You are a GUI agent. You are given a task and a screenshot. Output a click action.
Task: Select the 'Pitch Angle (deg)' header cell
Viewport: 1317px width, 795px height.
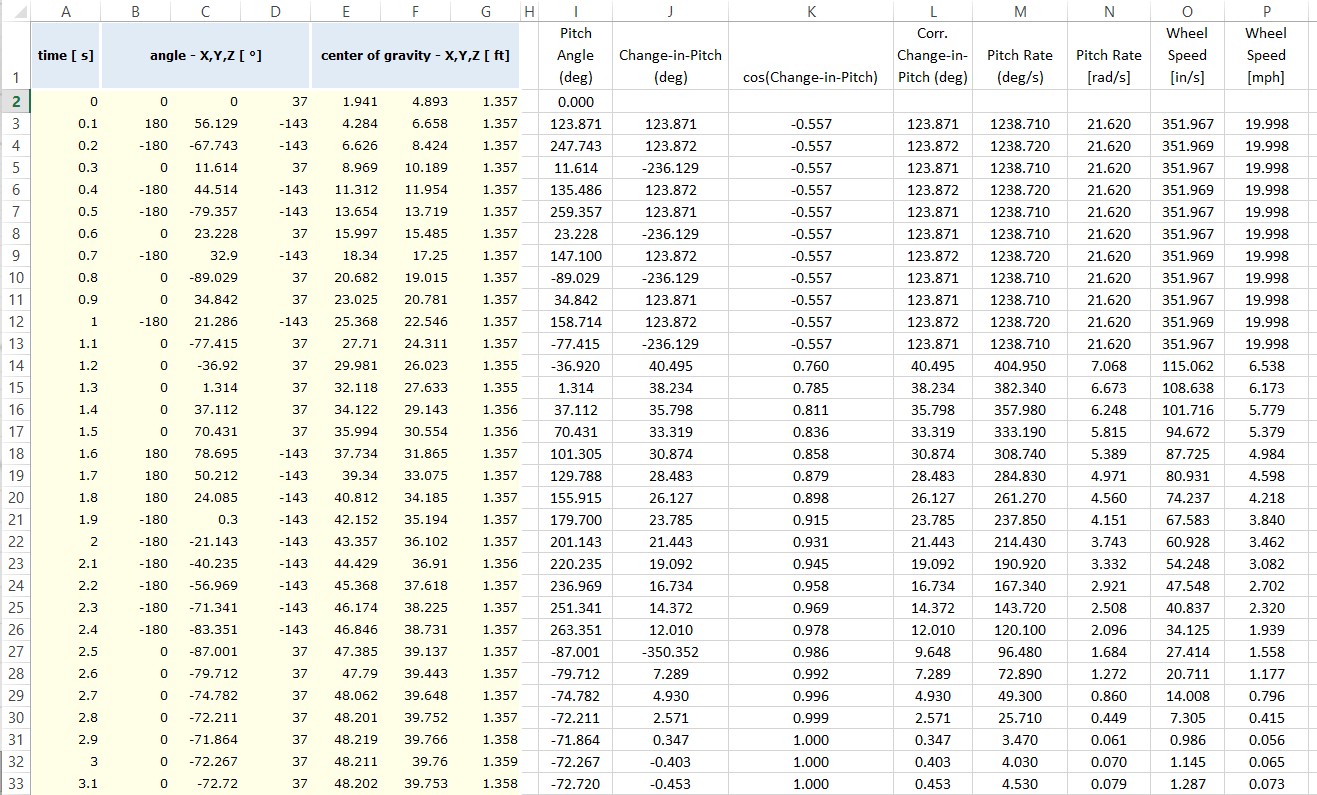[x=576, y=55]
